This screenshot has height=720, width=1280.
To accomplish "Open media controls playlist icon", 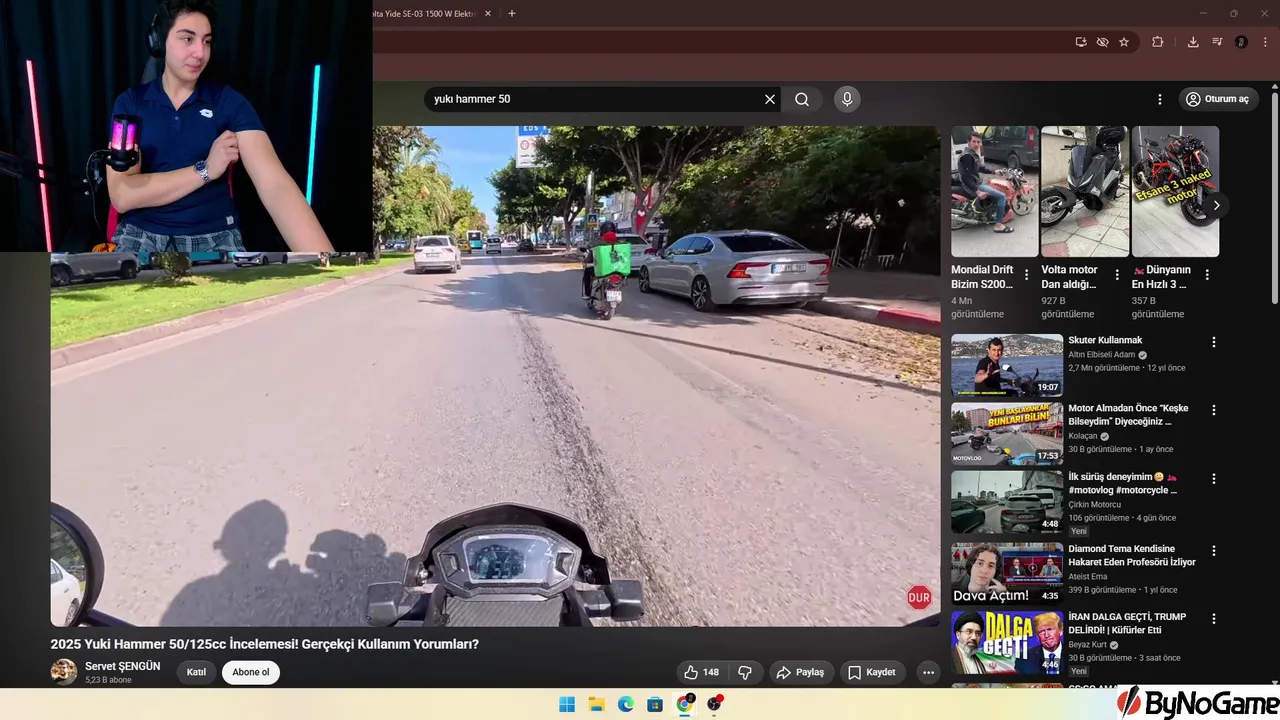I will pyautogui.click(x=1217, y=42).
